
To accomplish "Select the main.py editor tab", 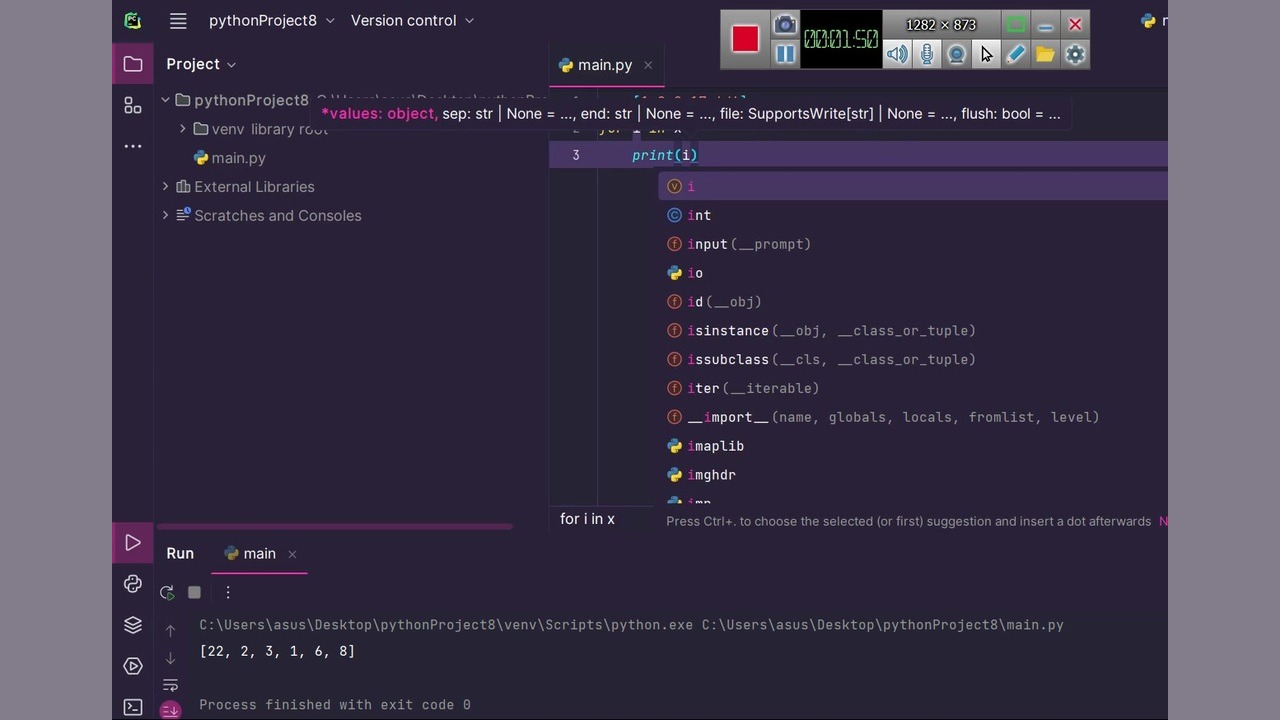I will point(604,65).
